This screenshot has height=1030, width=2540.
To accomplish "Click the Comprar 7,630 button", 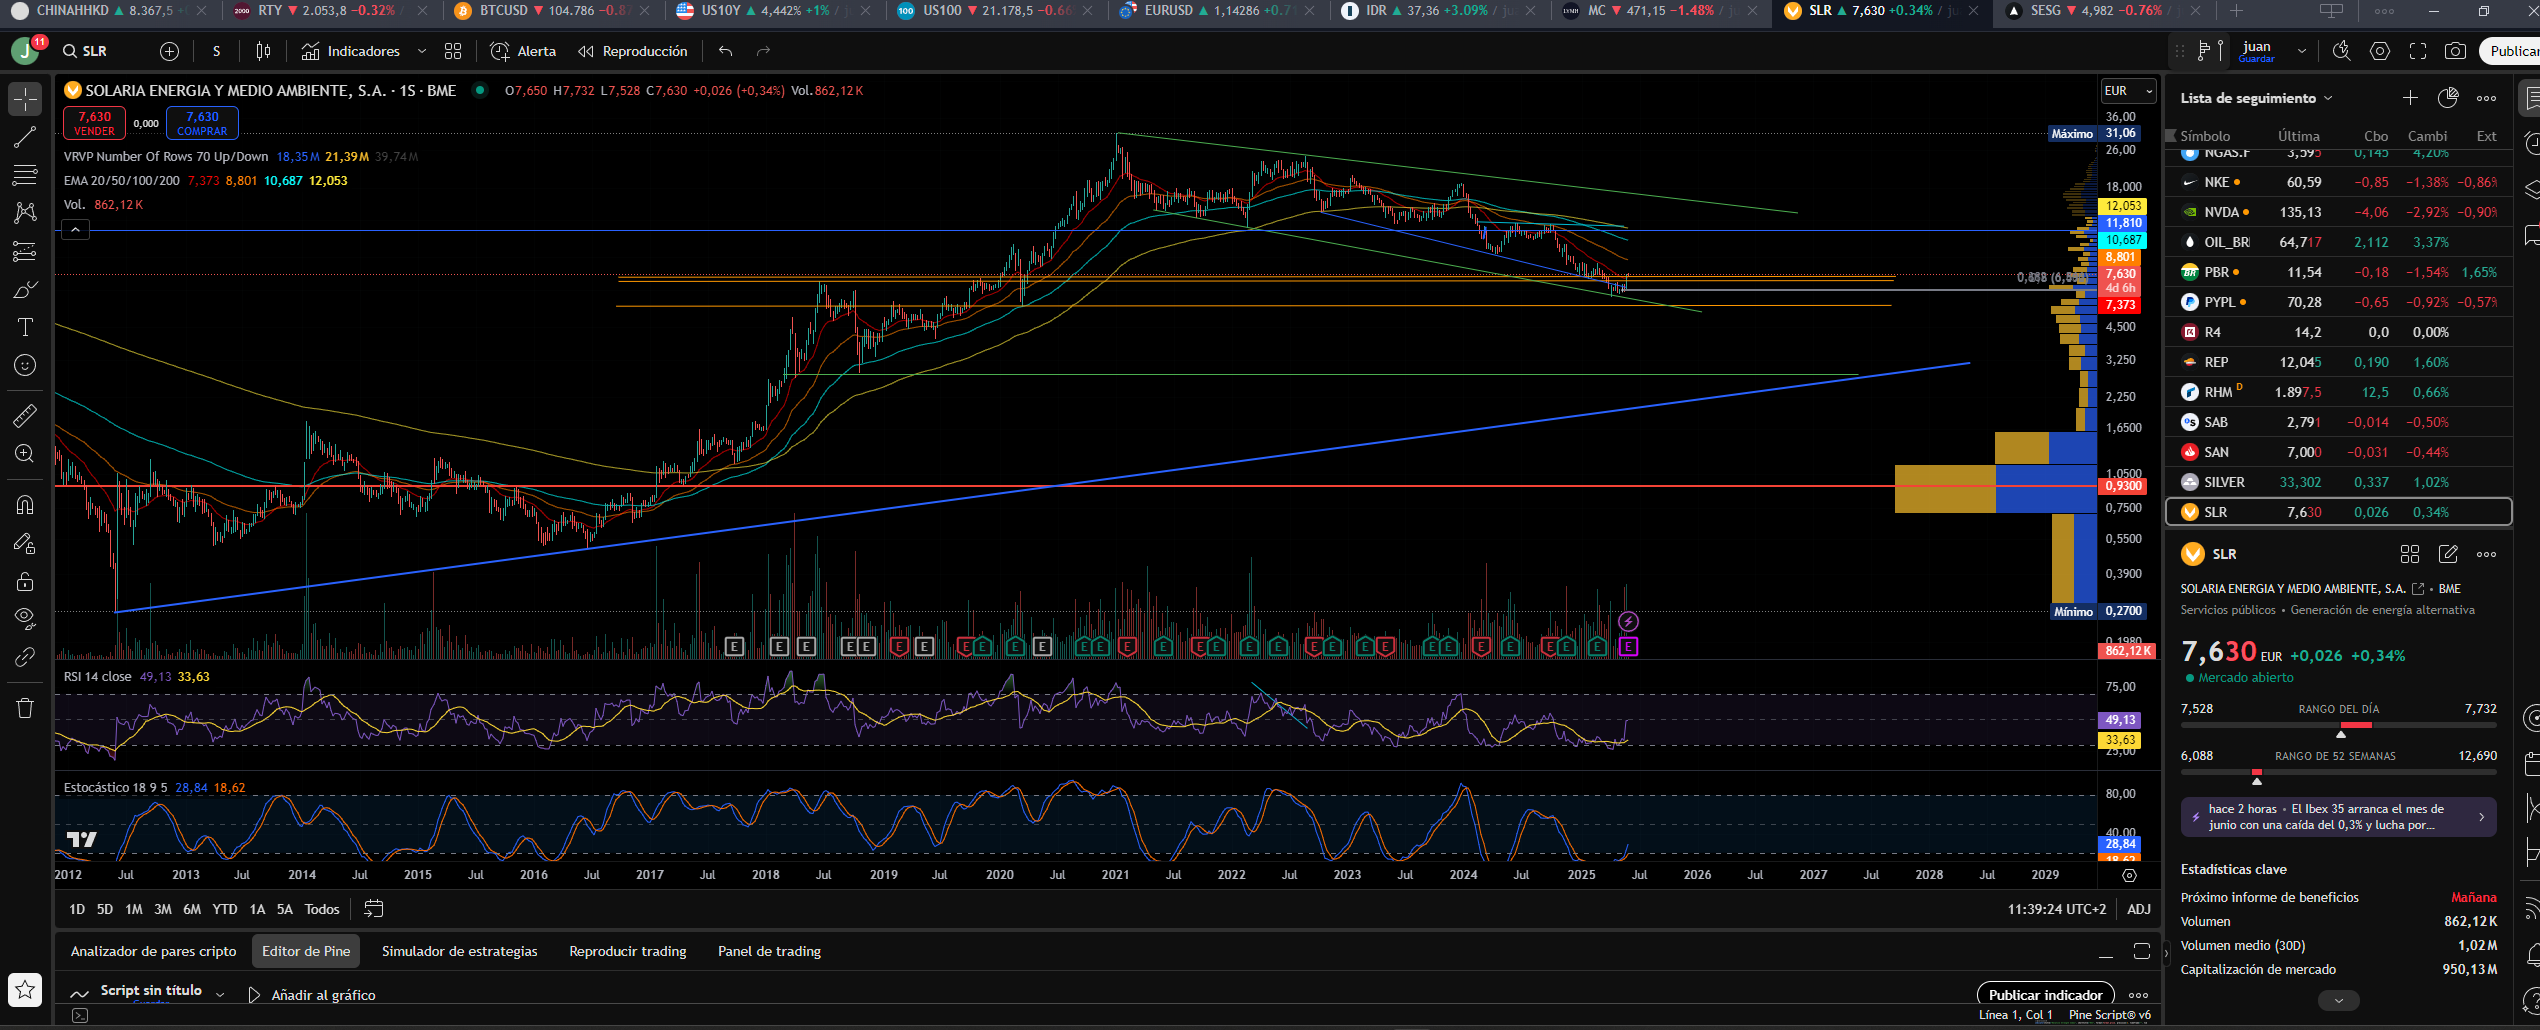I will pos(202,123).
